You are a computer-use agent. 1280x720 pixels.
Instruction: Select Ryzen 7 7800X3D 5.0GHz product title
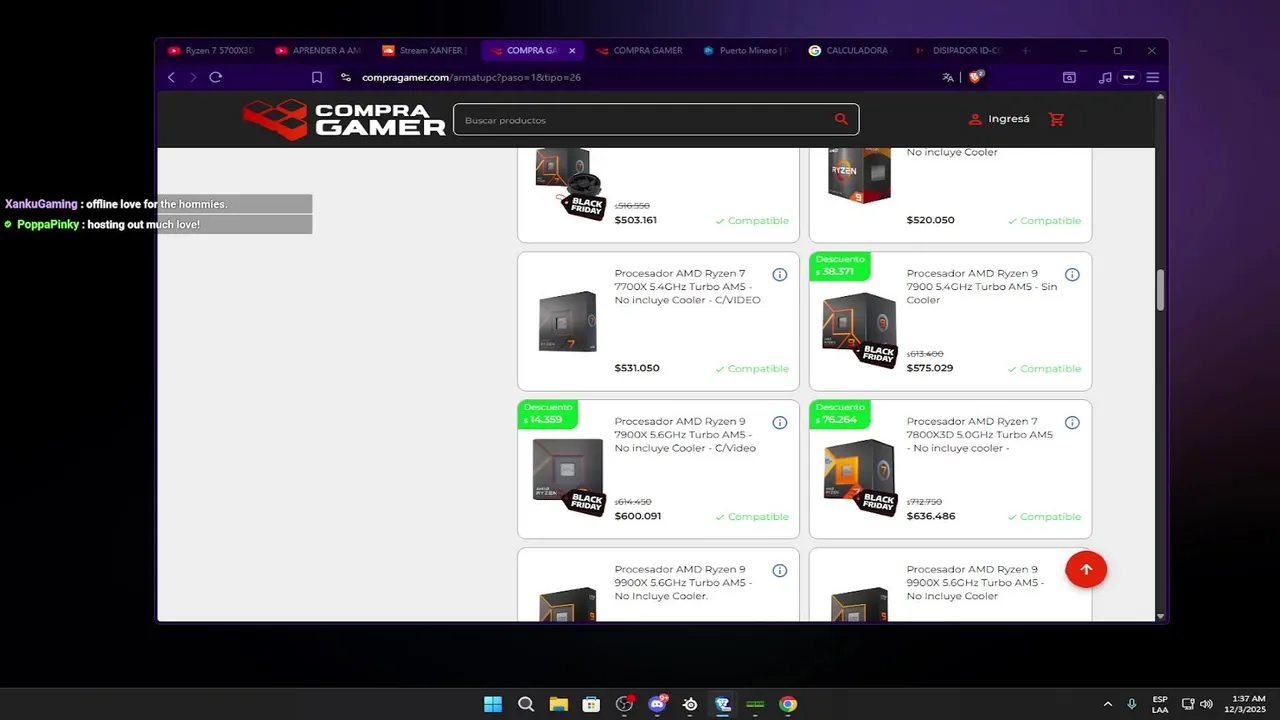pyautogui.click(x=981, y=435)
